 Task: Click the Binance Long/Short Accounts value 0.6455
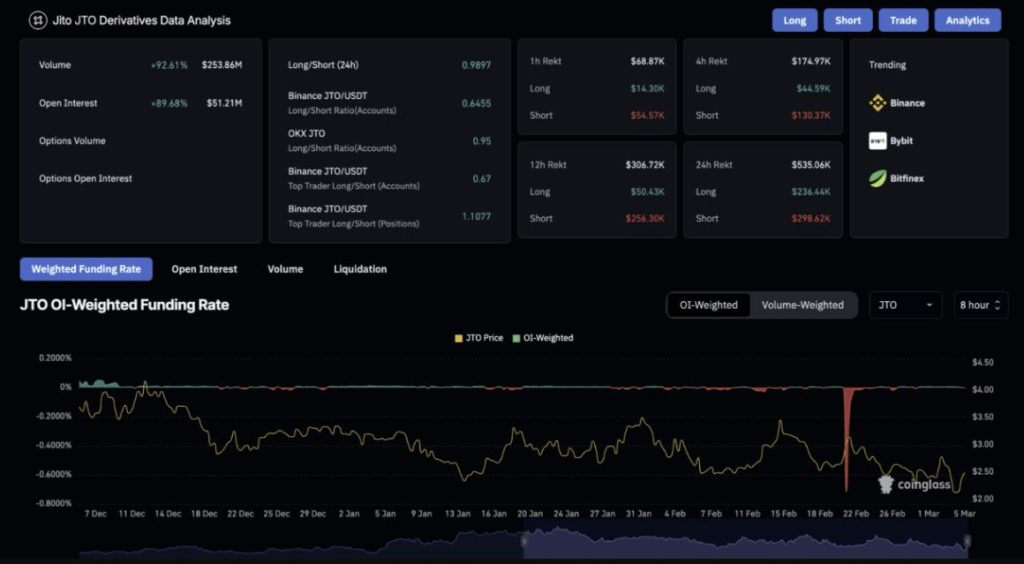pyautogui.click(x=476, y=103)
